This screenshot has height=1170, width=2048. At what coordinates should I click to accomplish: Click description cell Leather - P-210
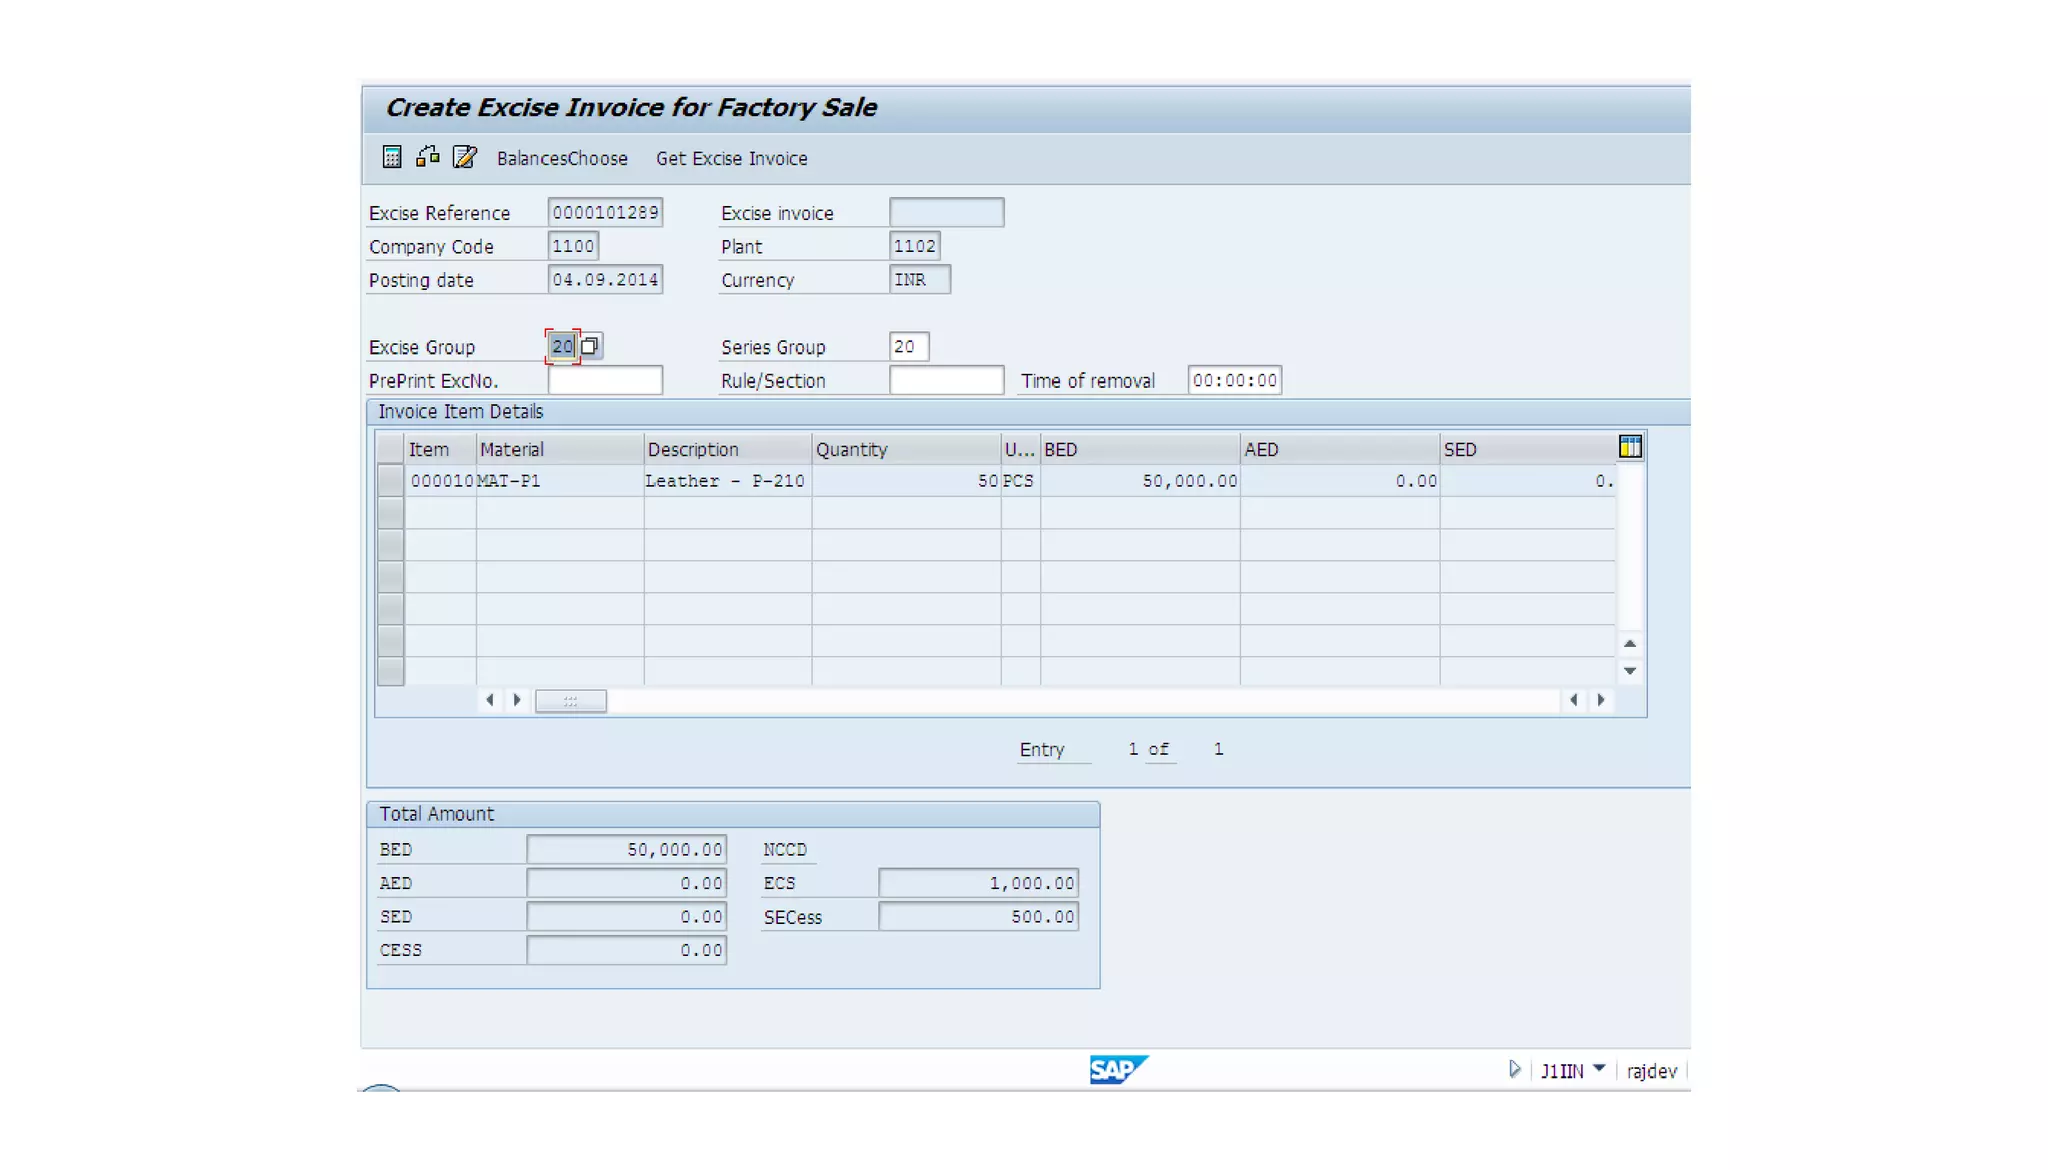(727, 481)
